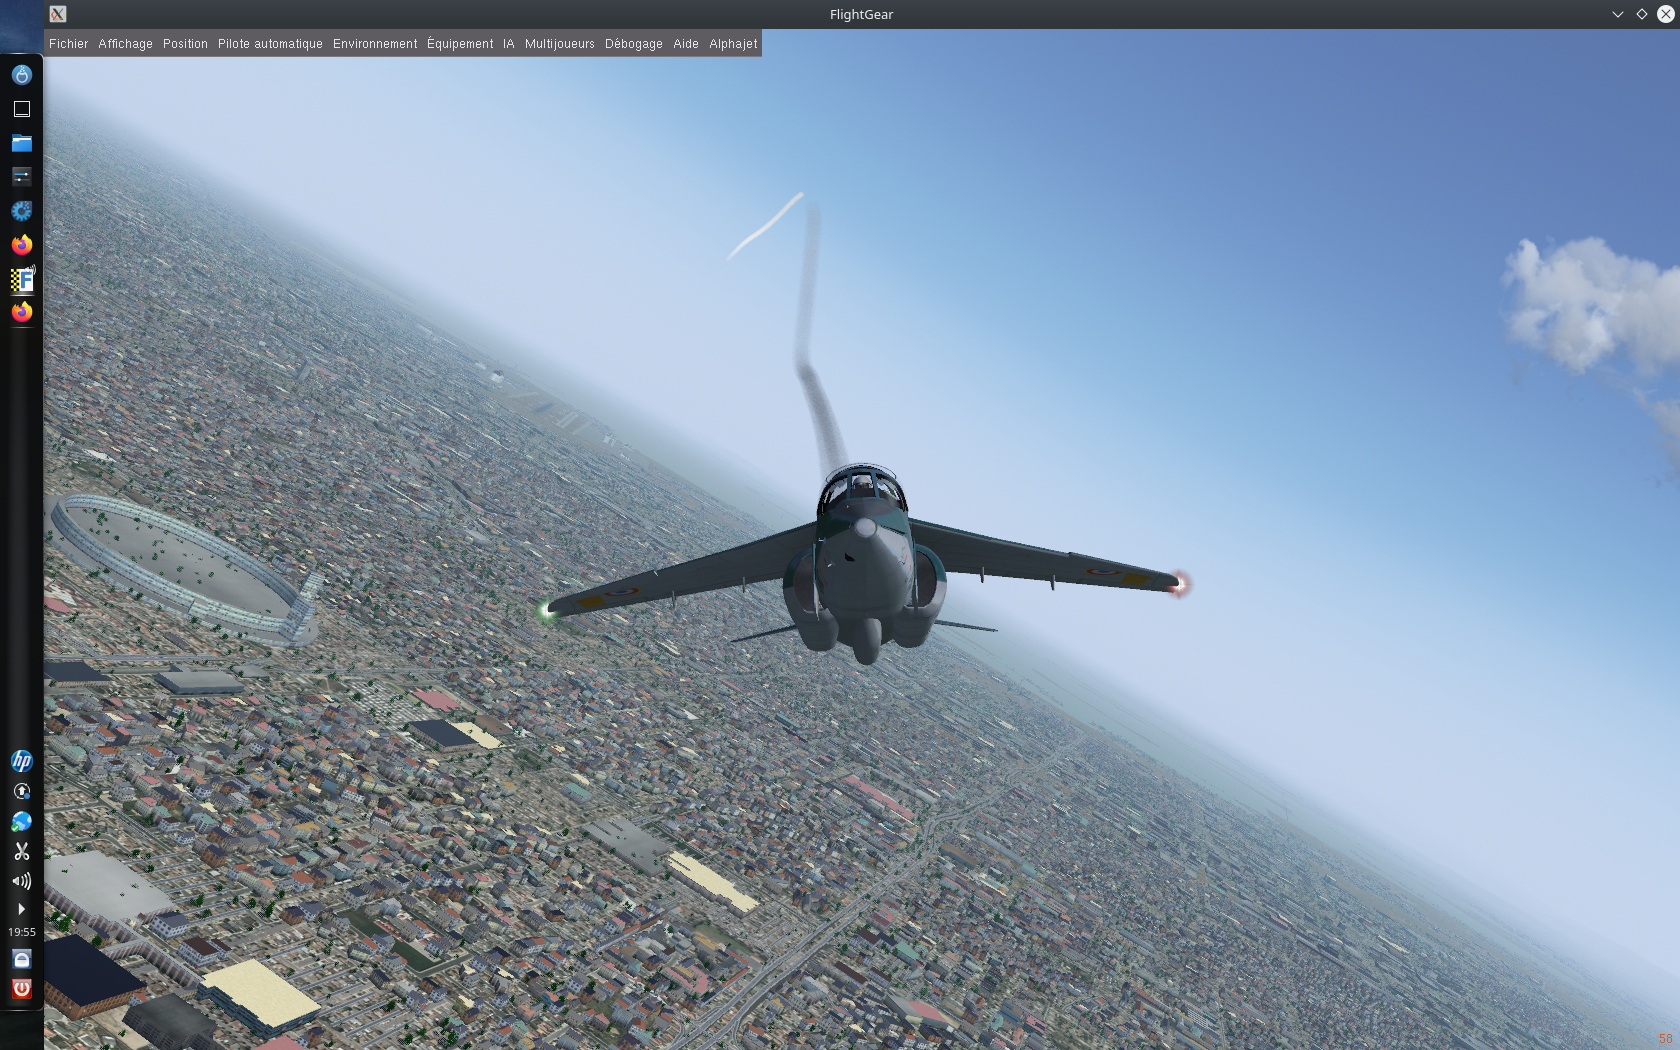Open the IA menu

point(508,44)
